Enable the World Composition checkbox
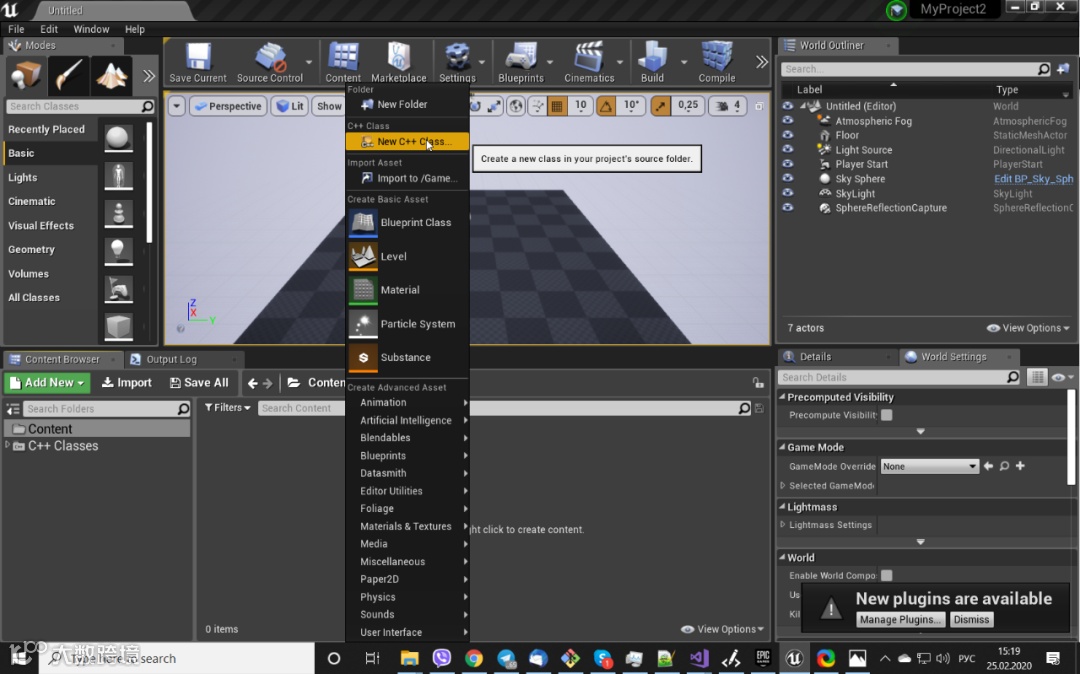This screenshot has width=1080, height=674. 886,575
